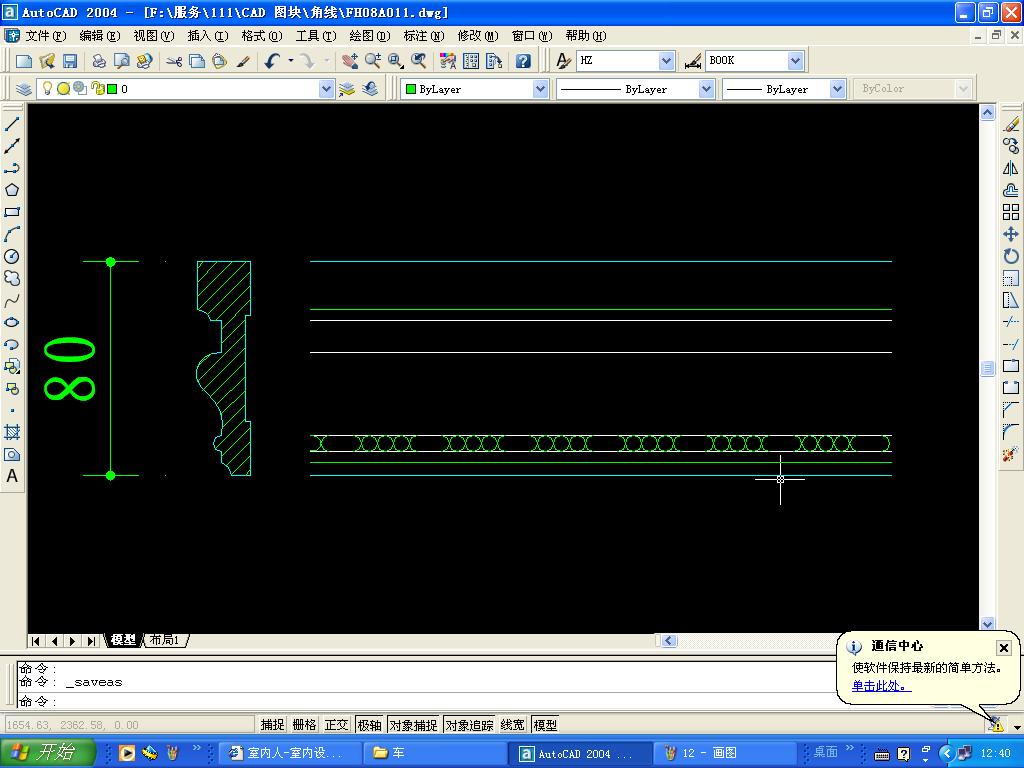The width and height of the screenshot is (1024, 768).
Task: Open the 绘图(D) Draw menu
Action: point(369,36)
